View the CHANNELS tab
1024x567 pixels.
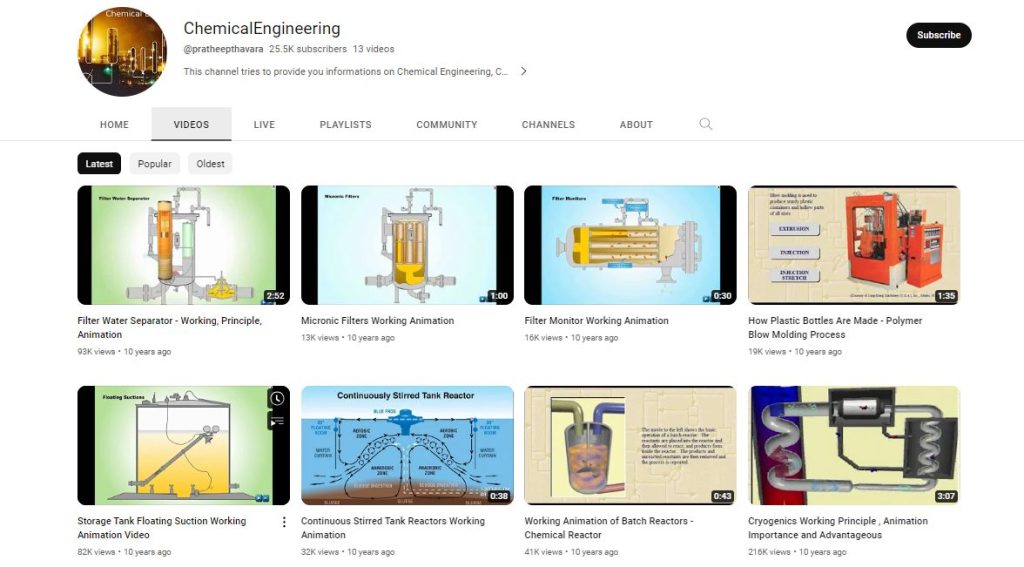coord(549,124)
